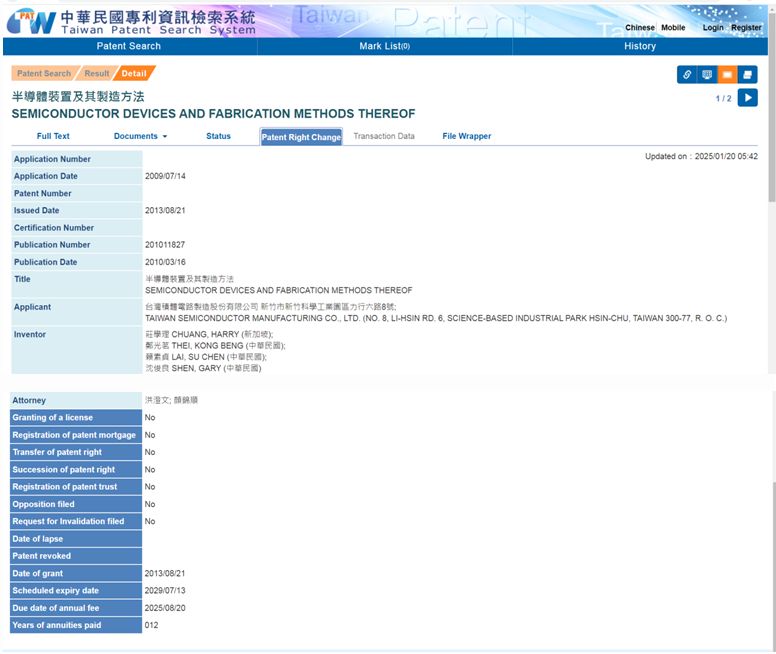Click Succession of patent right label

point(76,470)
